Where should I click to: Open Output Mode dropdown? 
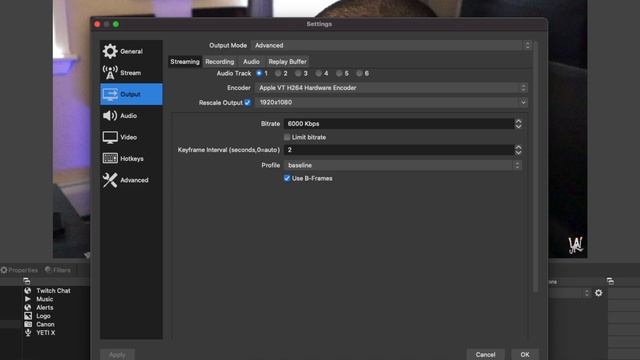point(391,45)
